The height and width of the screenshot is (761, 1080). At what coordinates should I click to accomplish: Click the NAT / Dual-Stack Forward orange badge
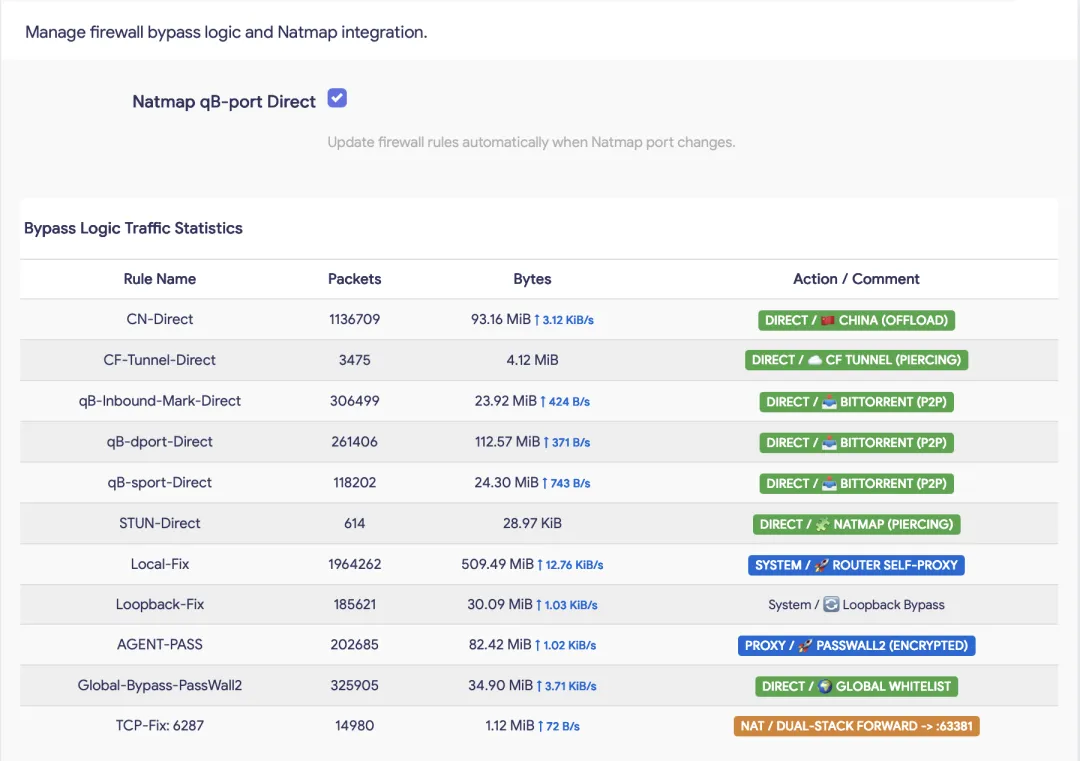(856, 726)
